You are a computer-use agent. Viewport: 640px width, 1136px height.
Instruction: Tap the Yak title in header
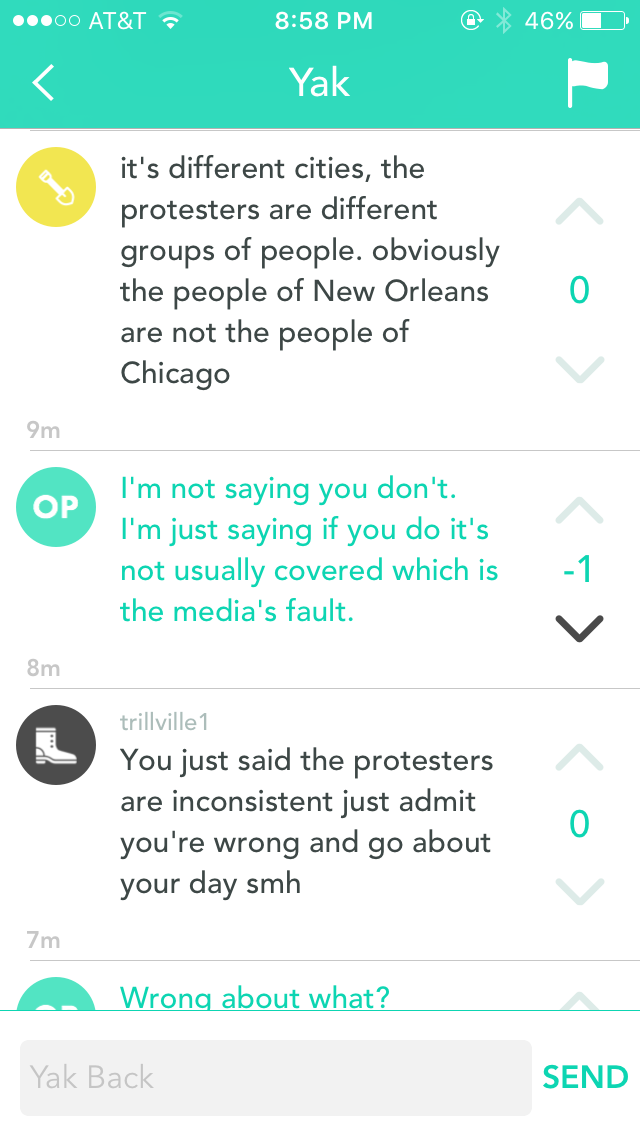(x=319, y=82)
